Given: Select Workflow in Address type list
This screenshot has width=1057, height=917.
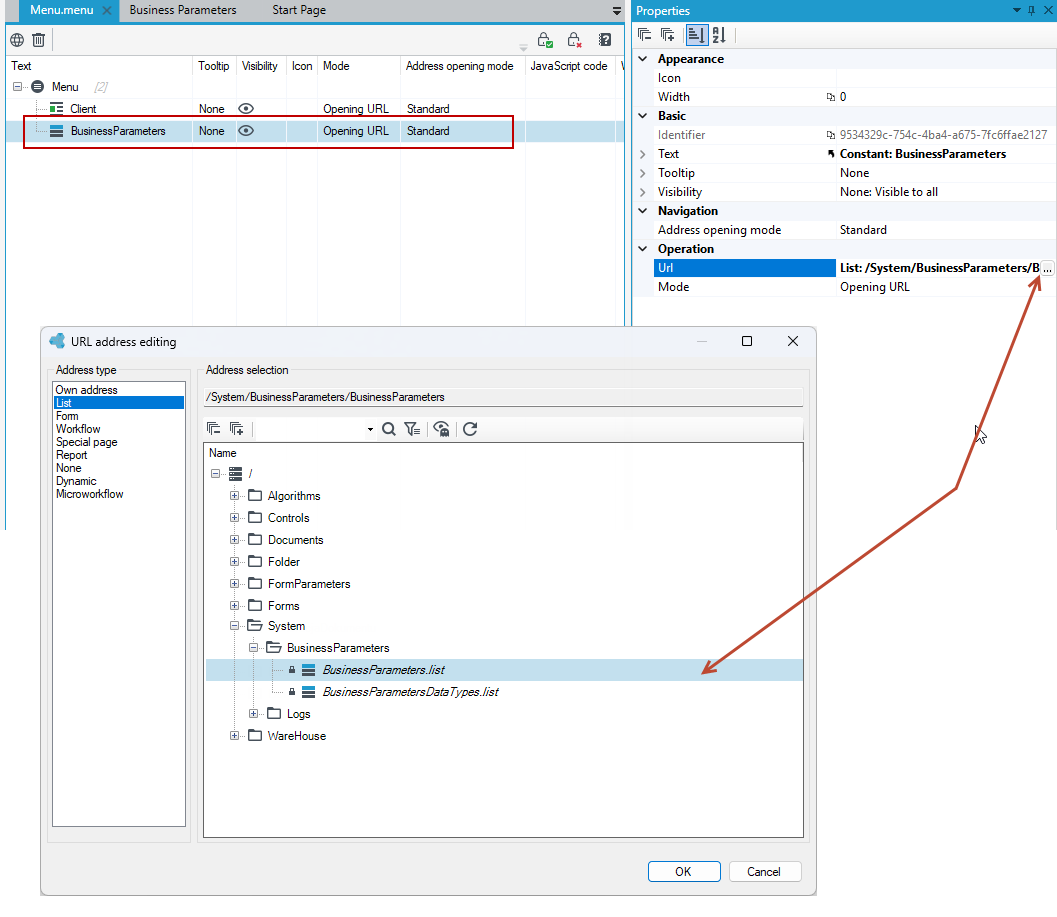Looking at the screenshot, I should [x=78, y=429].
